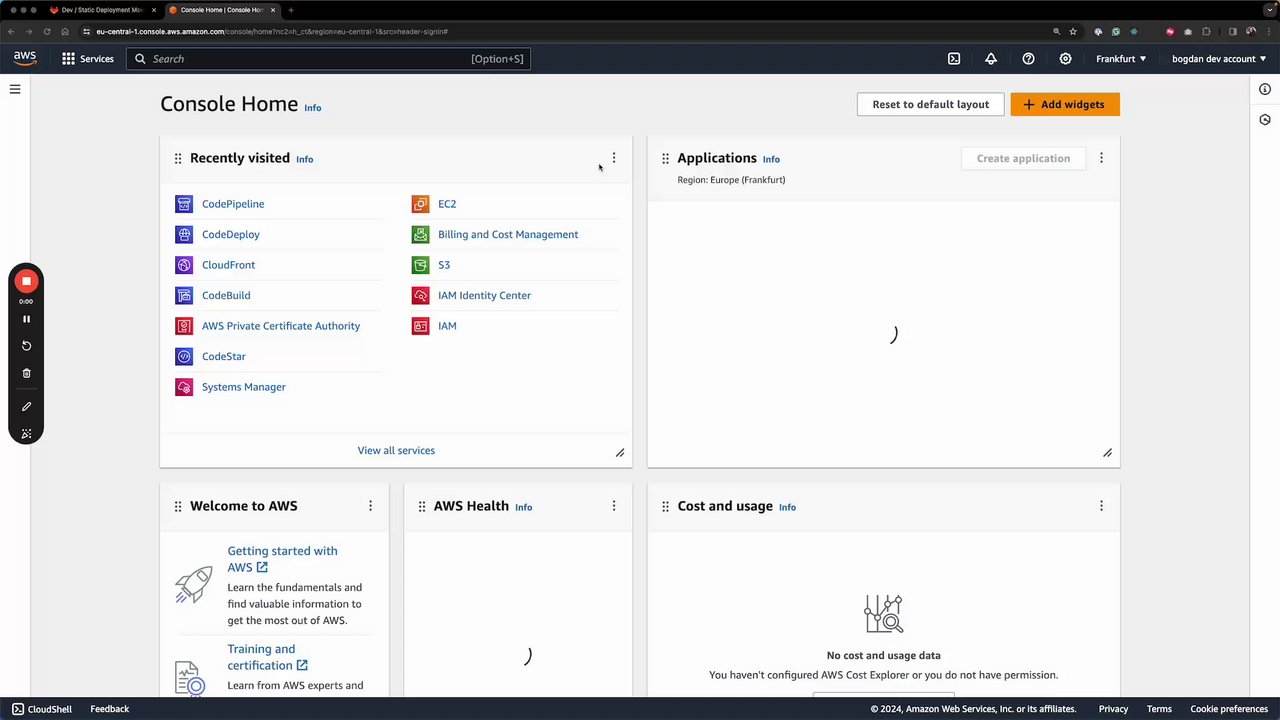Click the AWS Private Certificate Authority icon

coord(184,326)
